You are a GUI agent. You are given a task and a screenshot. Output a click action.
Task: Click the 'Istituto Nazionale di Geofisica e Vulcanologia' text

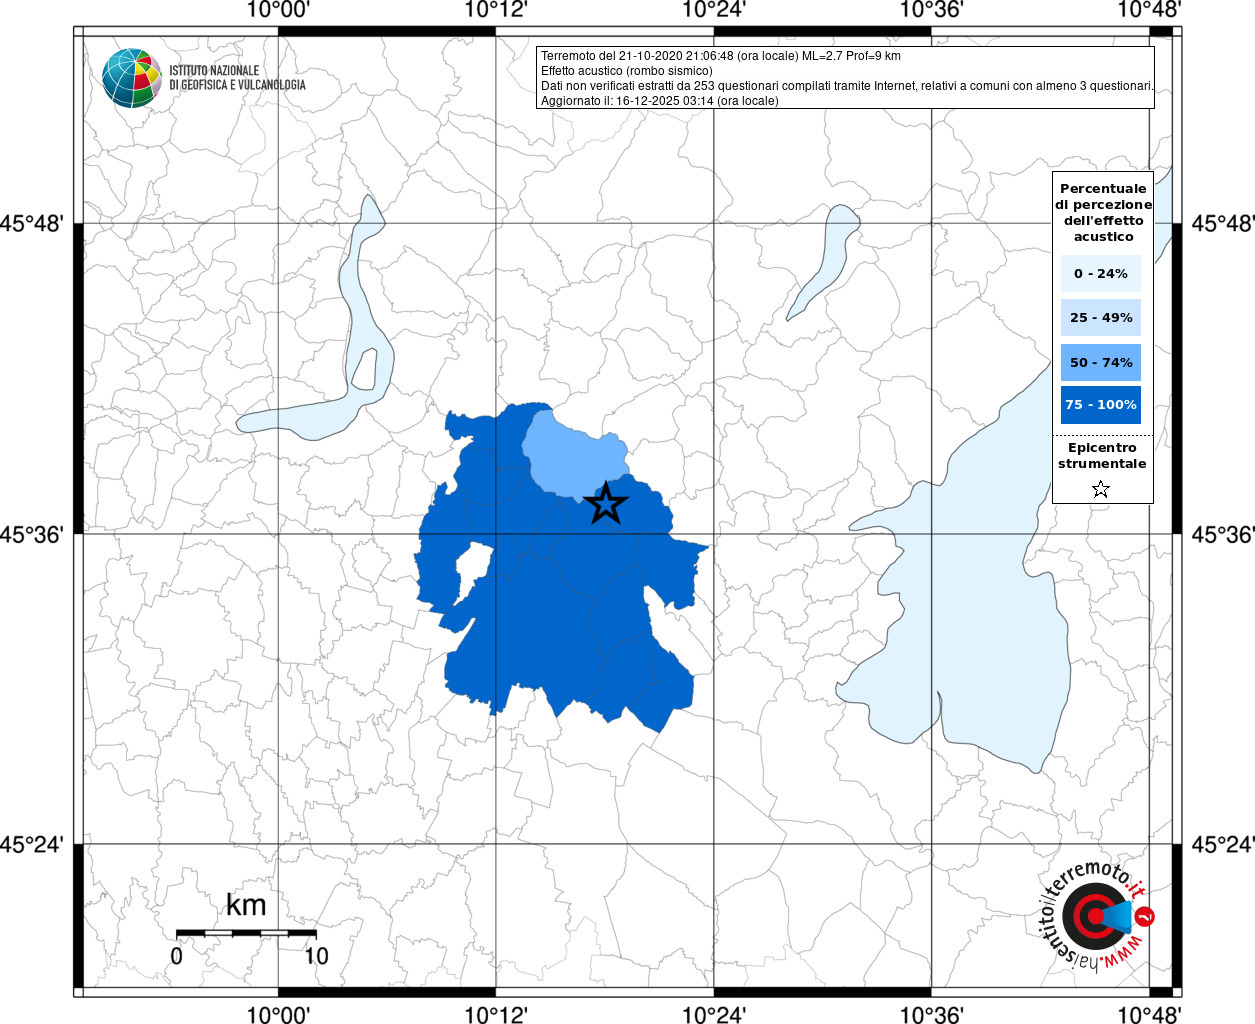(237, 78)
